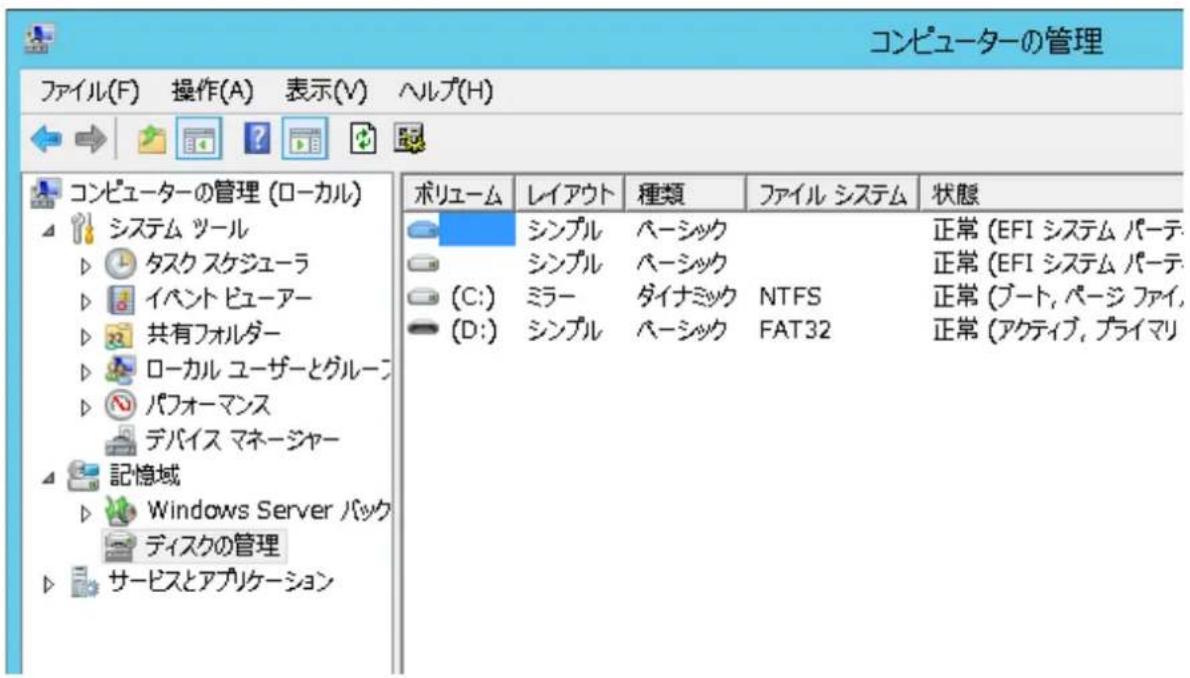Sort by the 種類 column header
Viewport: 1190px width, 678px height.
685,194
